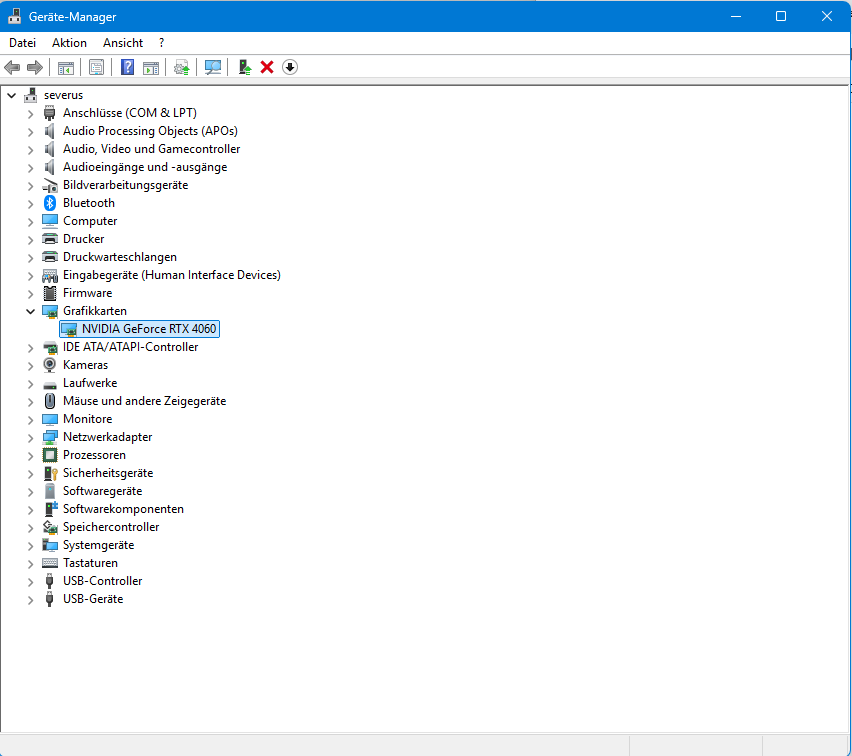Expand the Netzwerkadapter category arrow
This screenshot has height=756, width=852.
pyautogui.click(x=30, y=438)
